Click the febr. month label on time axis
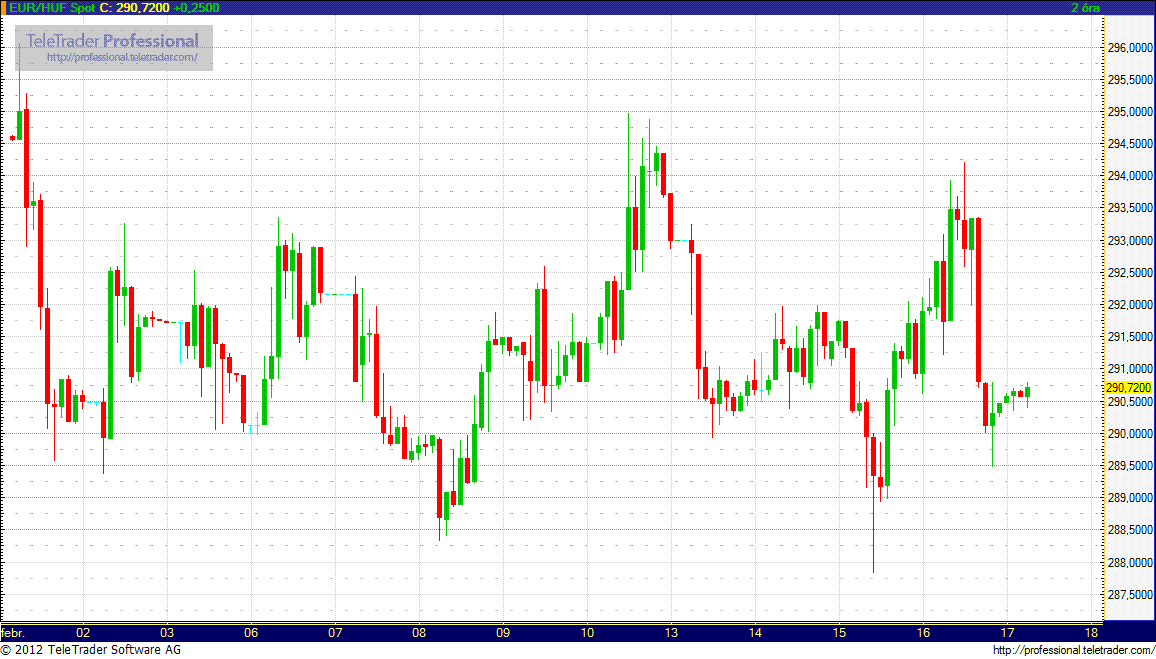The image size is (1156, 659). pos(13,632)
